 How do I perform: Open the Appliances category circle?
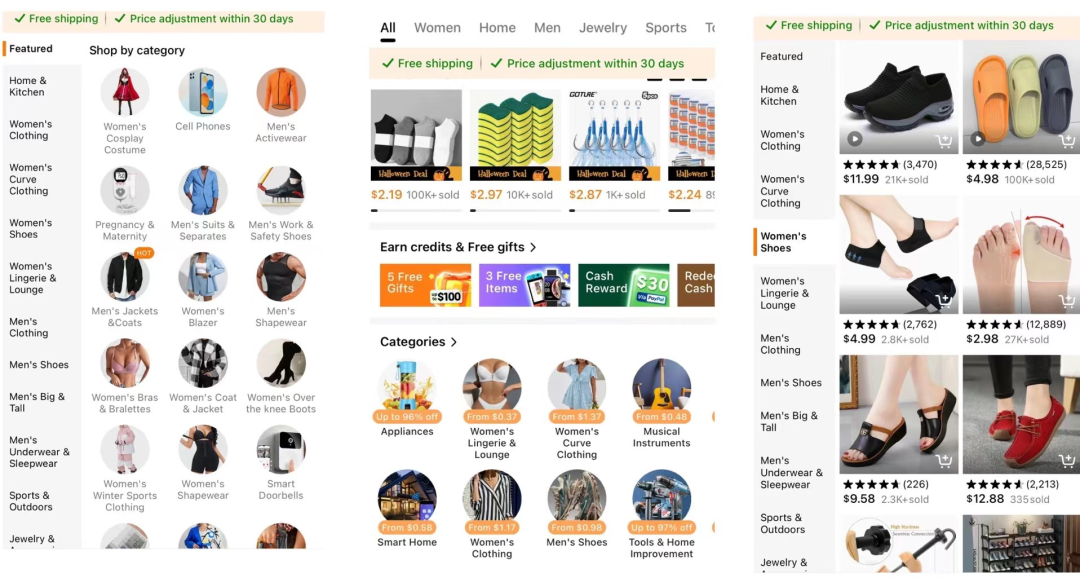(x=407, y=389)
